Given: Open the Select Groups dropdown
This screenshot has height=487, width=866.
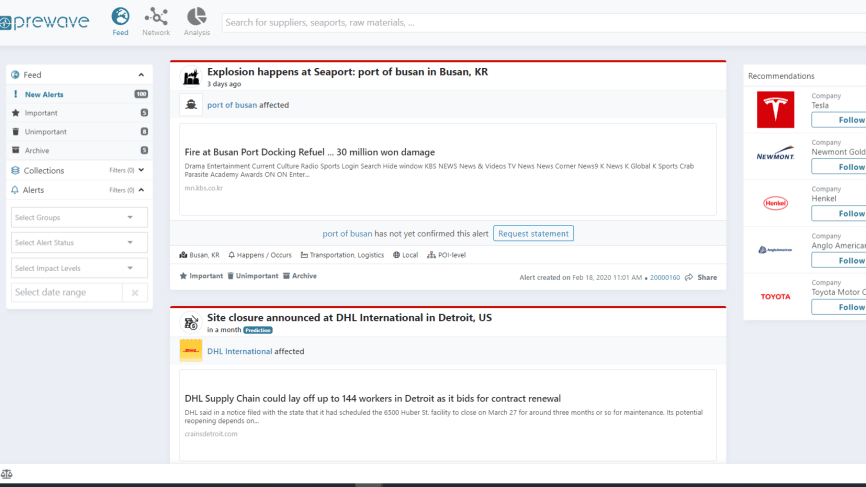Looking at the screenshot, I should [80, 218].
